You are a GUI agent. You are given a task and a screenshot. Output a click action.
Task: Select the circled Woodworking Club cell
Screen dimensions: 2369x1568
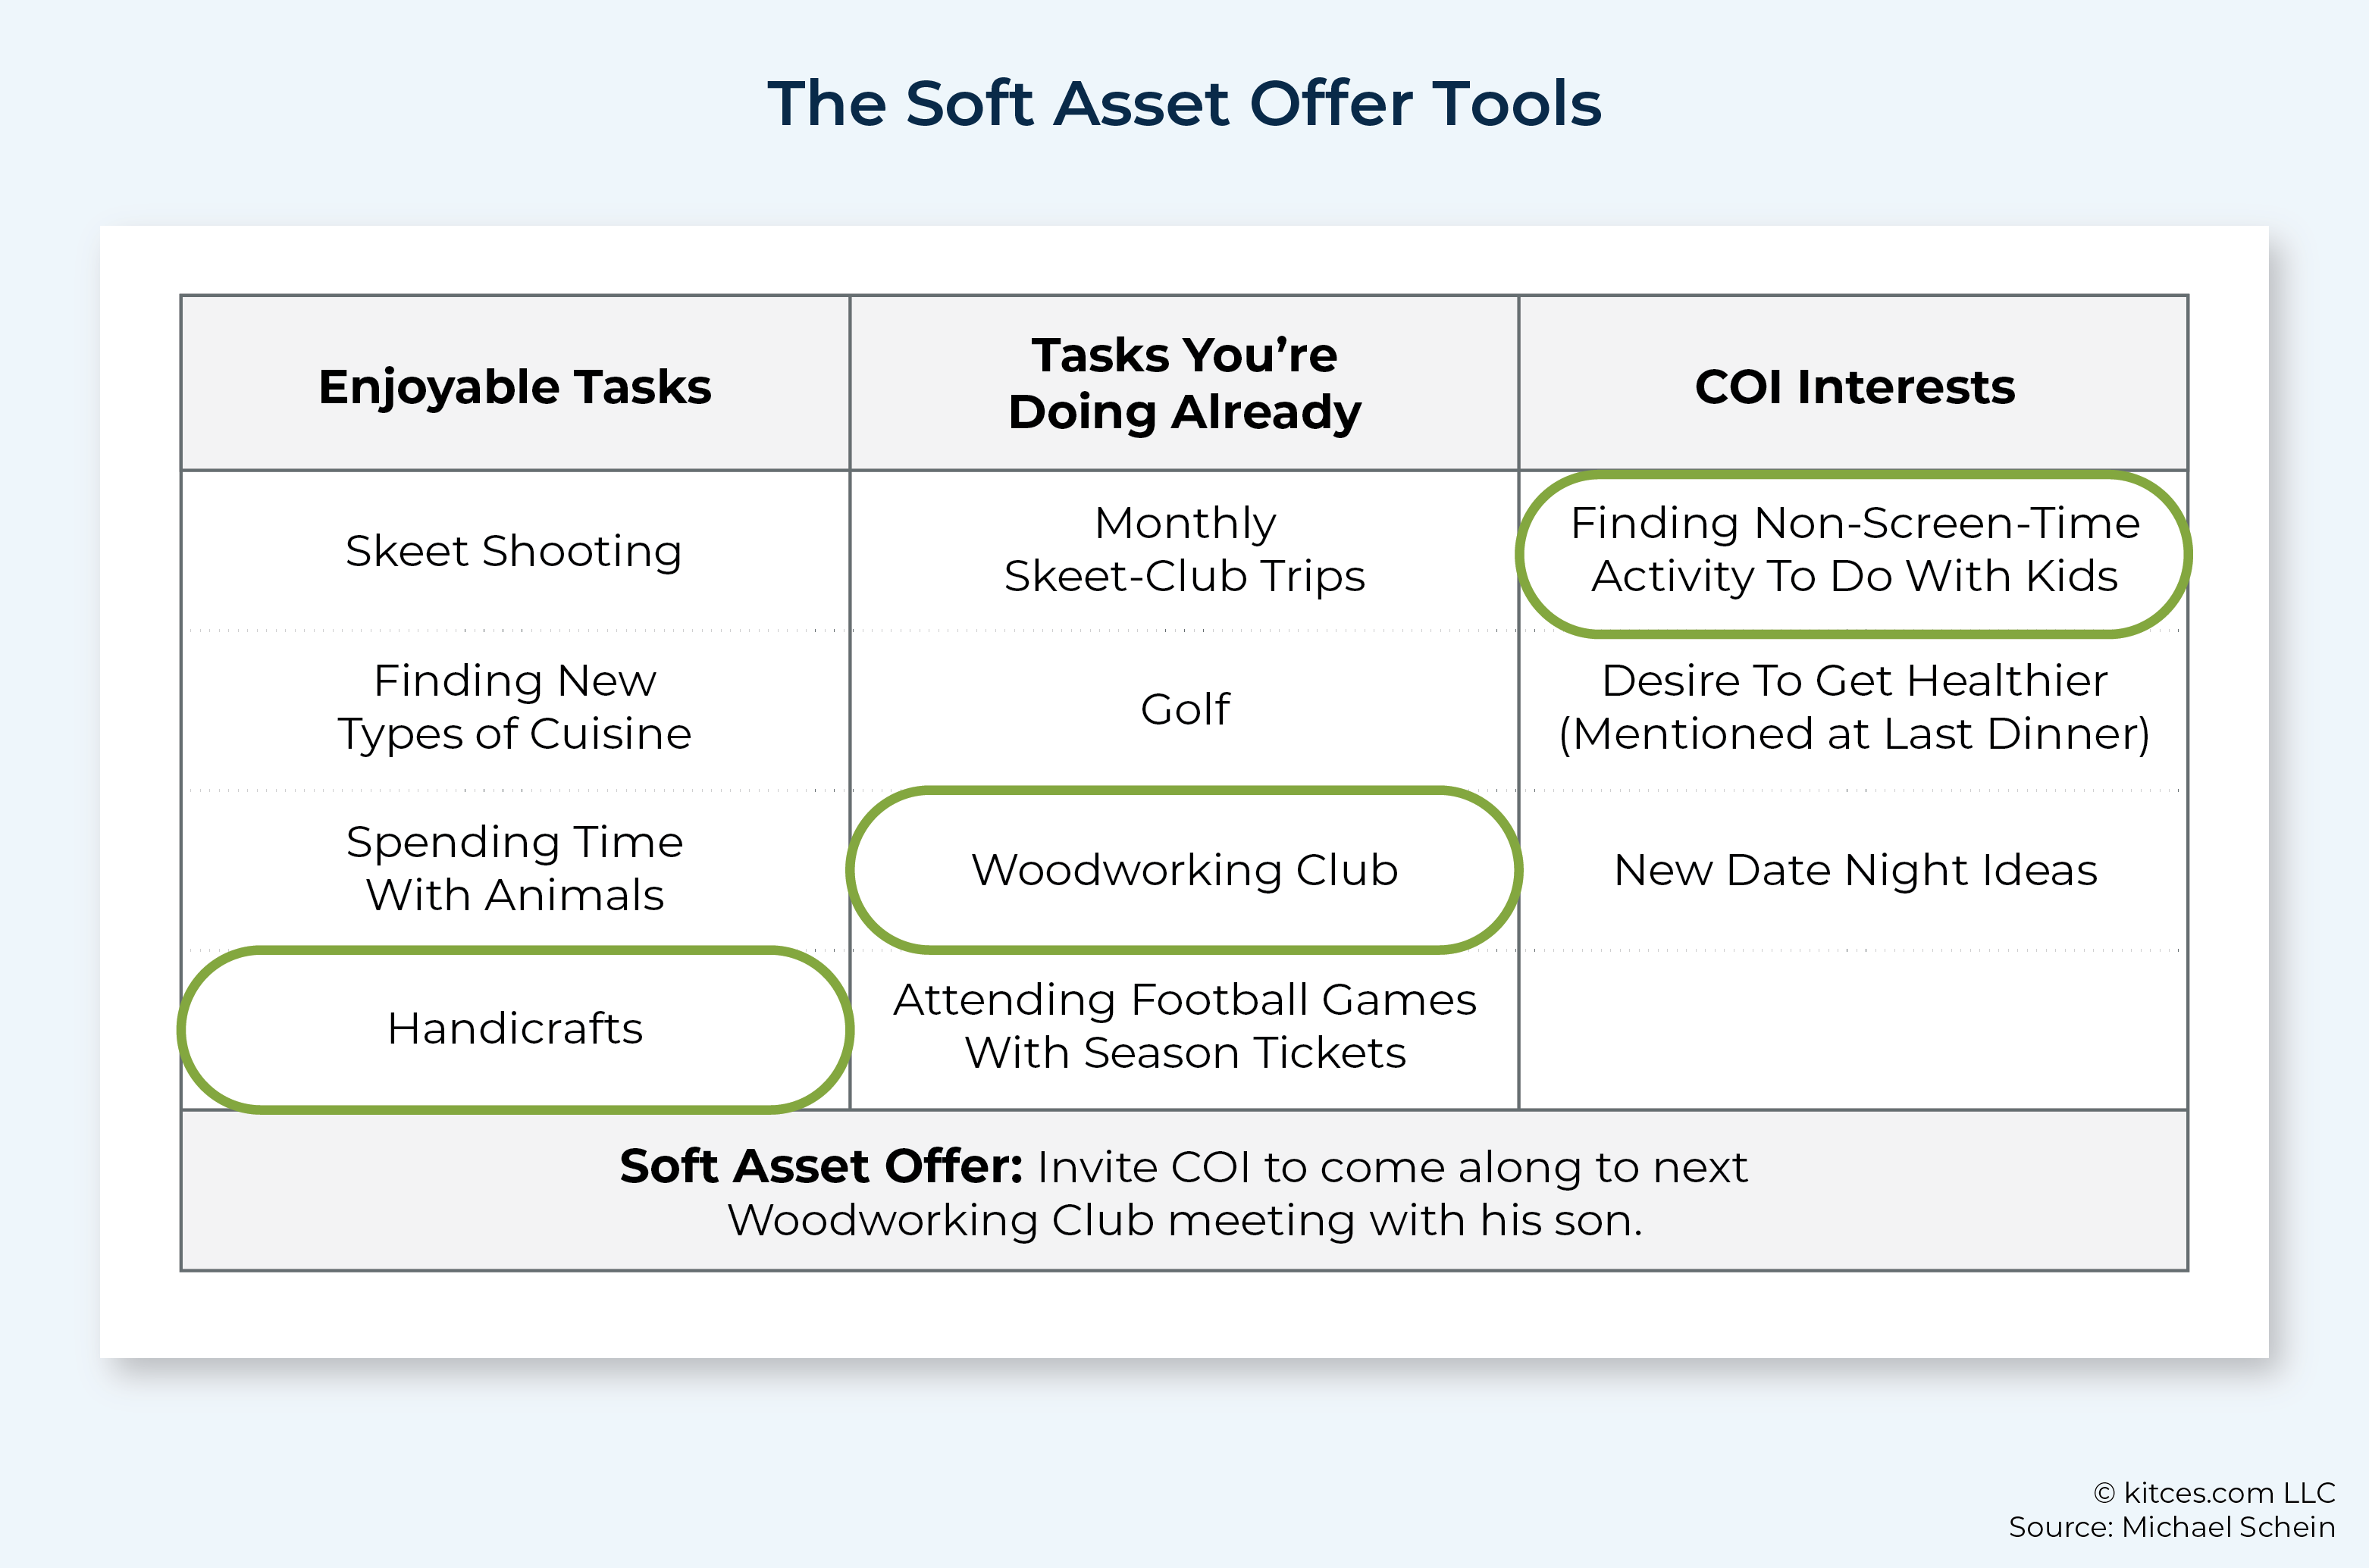[1184, 869]
